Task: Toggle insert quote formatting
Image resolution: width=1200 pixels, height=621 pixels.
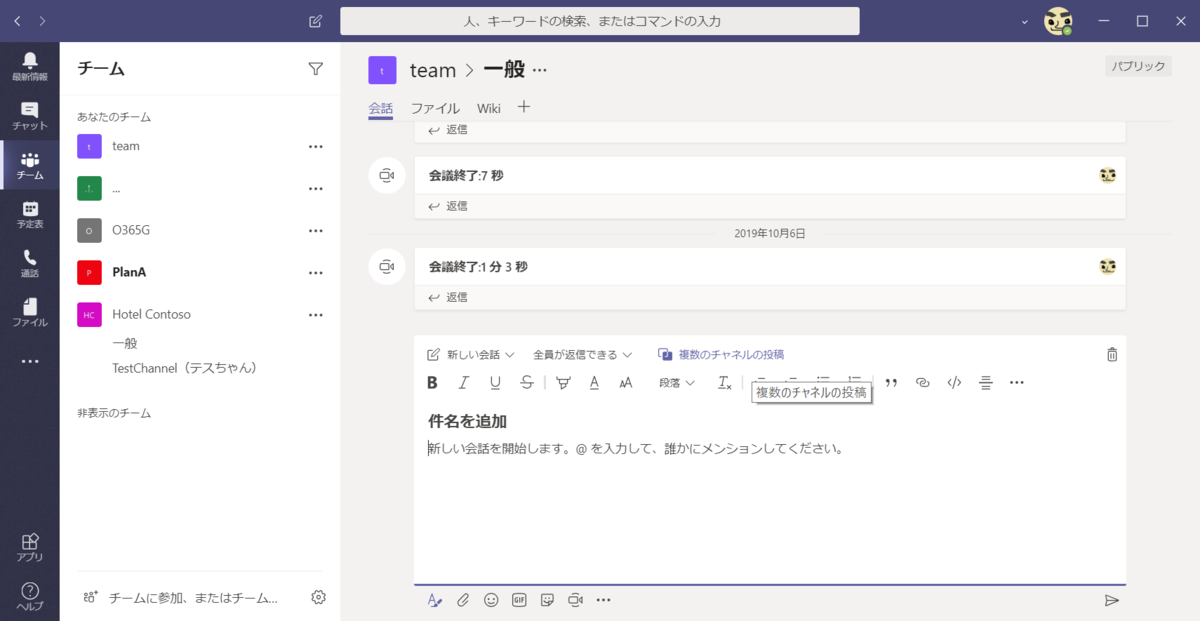Action: coord(890,382)
